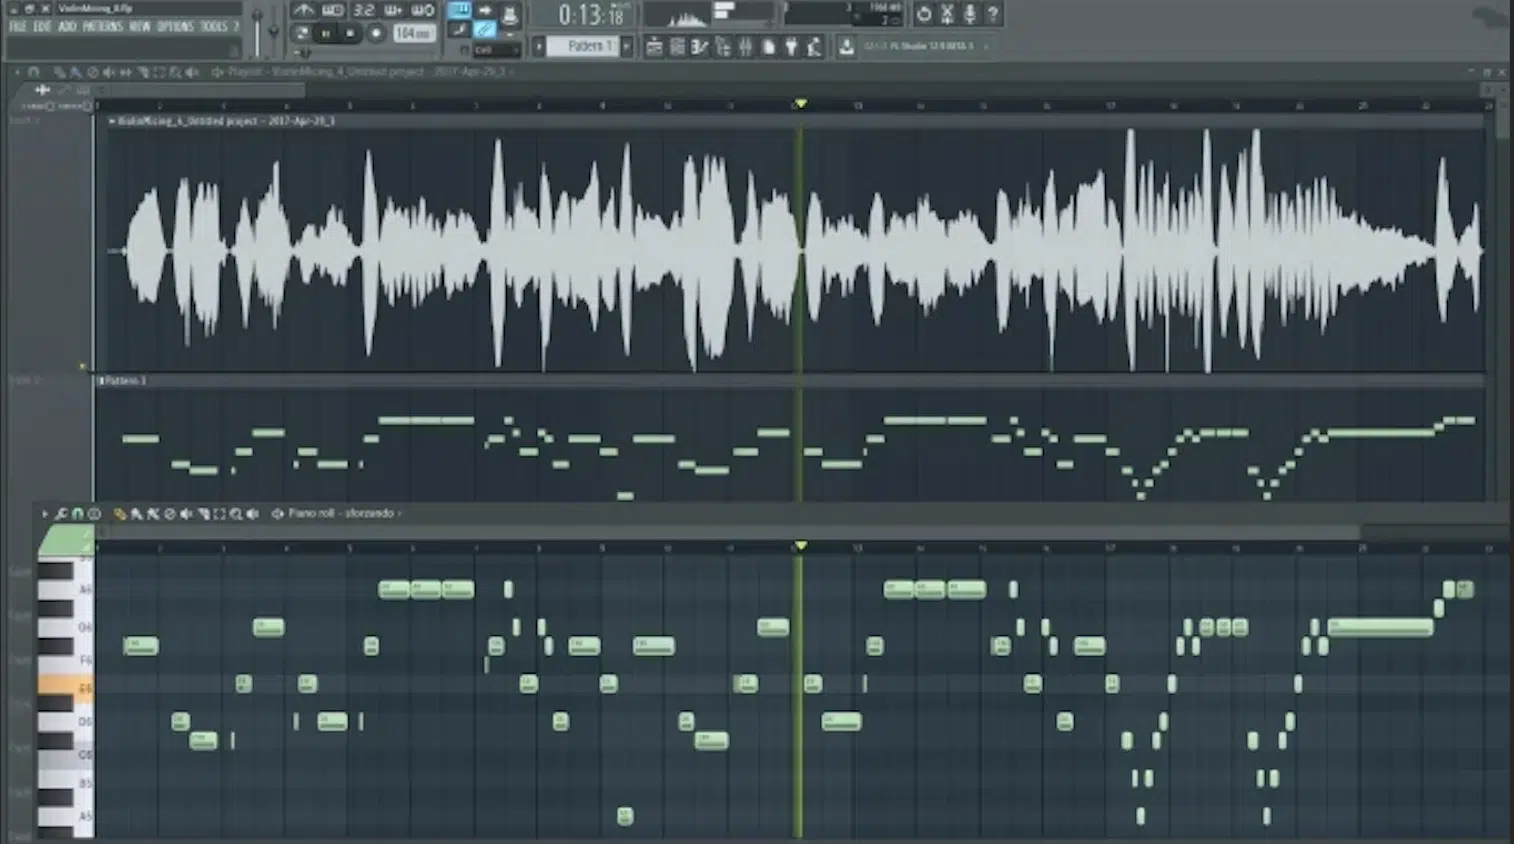Viewport: 1514px width, 844px height.
Task: Select the piano roll mute tool
Action: [x=186, y=514]
